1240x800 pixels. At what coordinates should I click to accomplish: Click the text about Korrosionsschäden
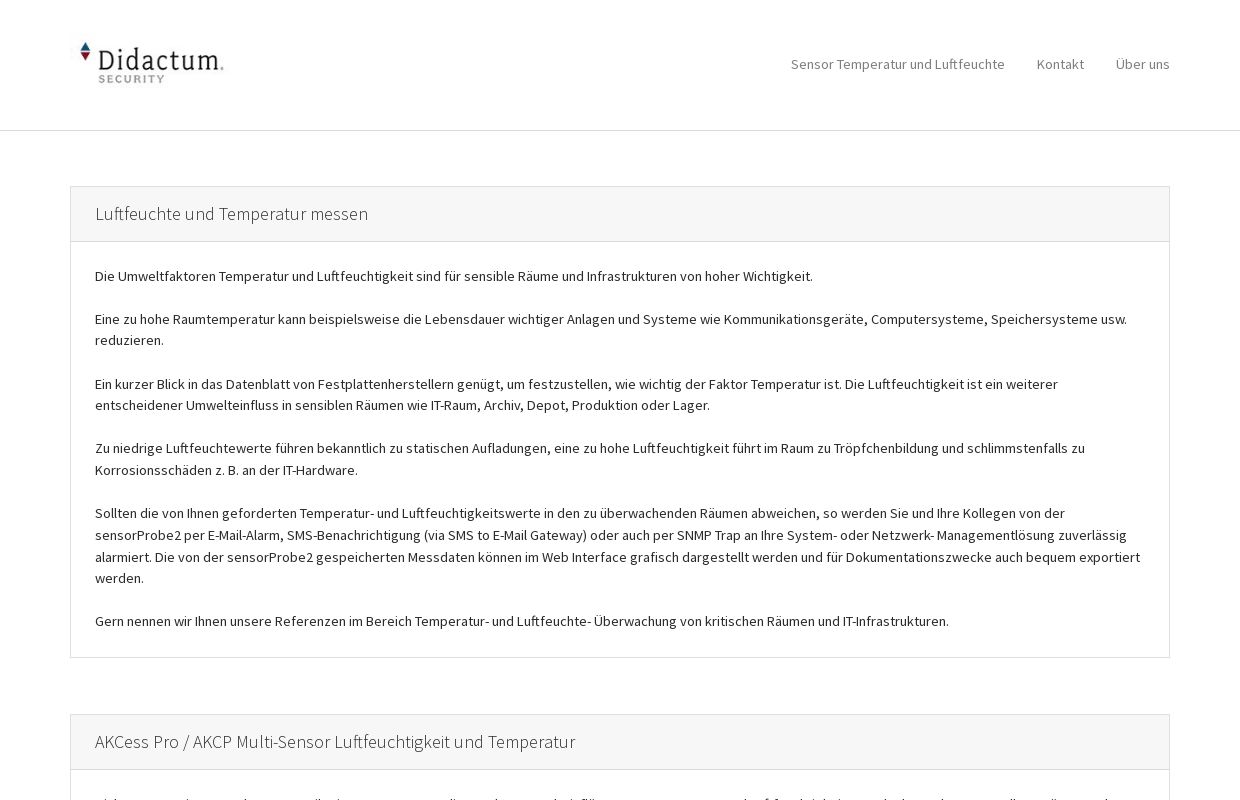coord(590,459)
